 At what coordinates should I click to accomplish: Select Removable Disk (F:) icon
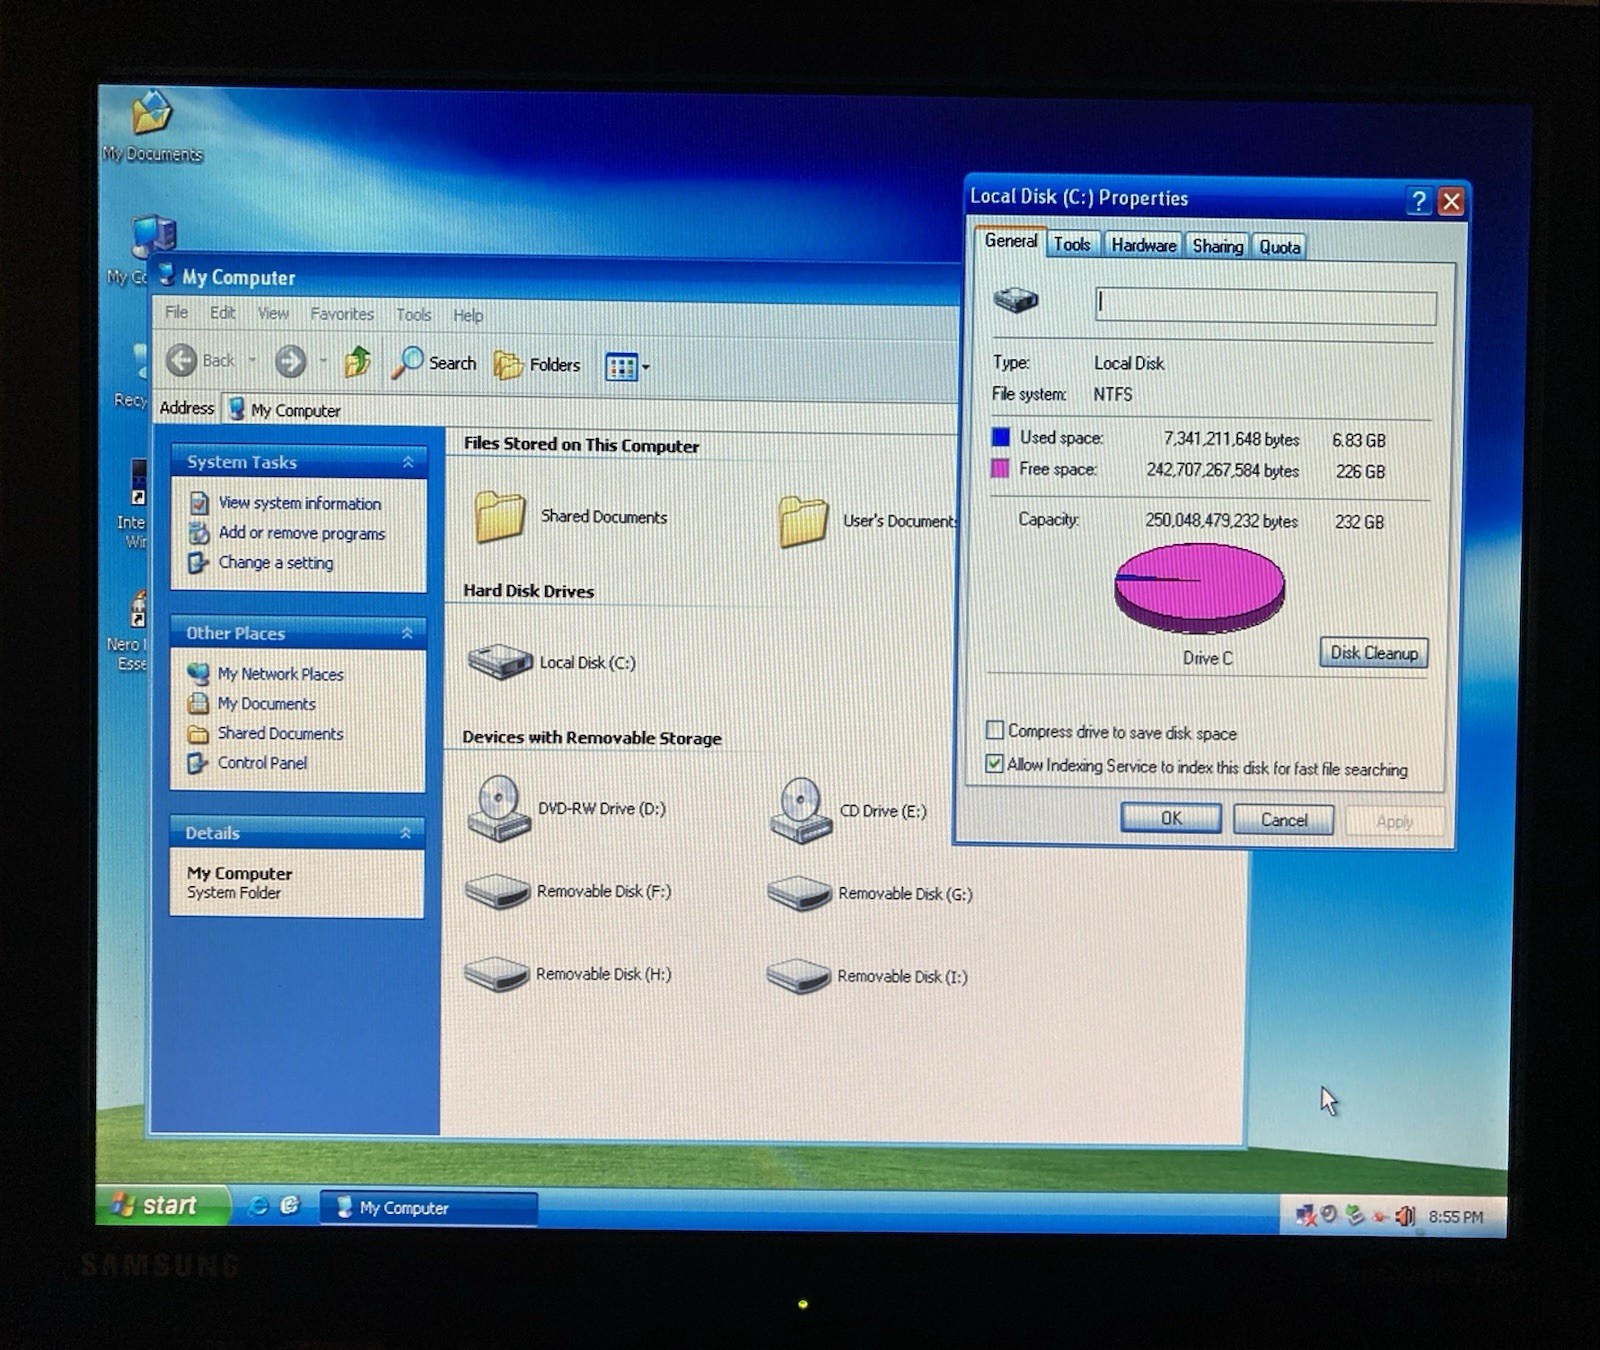coord(497,891)
